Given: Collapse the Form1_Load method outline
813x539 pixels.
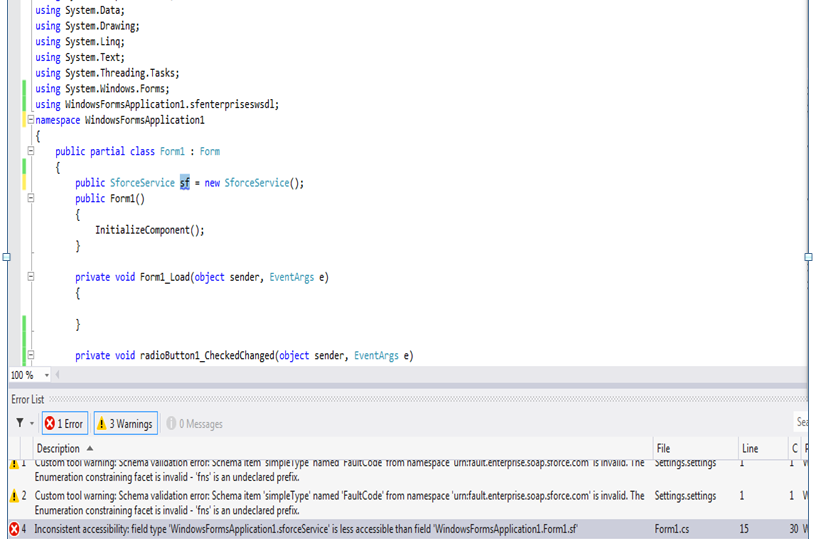Looking at the screenshot, I should (31, 277).
